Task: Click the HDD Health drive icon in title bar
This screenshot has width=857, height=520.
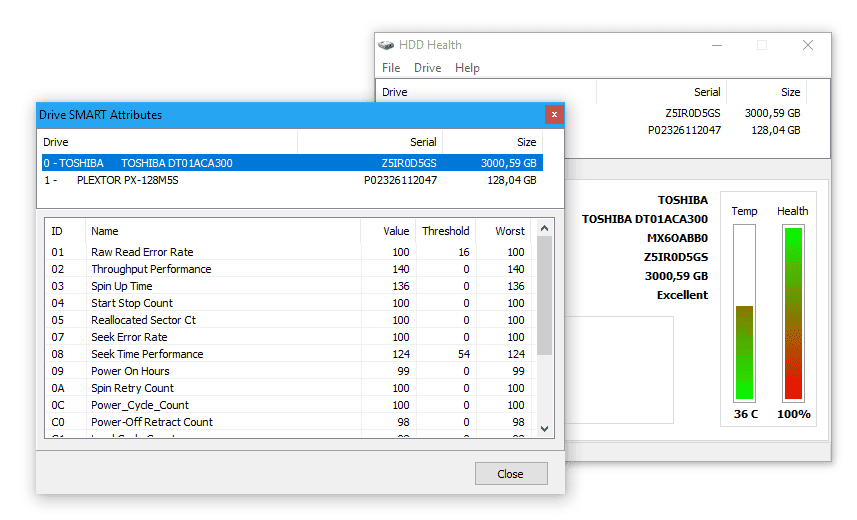Action: (x=386, y=45)
